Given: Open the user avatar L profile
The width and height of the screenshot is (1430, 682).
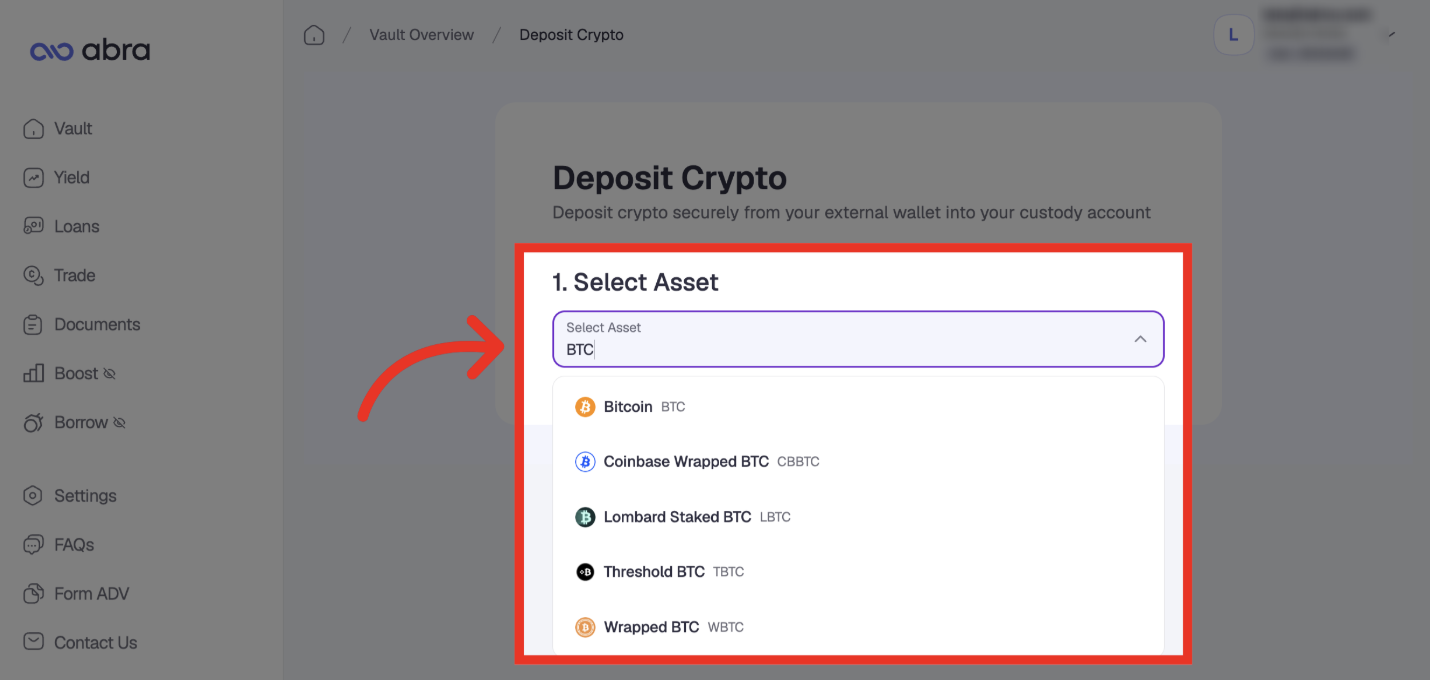Looking at the screenshot, I should tap(1233, 35).
